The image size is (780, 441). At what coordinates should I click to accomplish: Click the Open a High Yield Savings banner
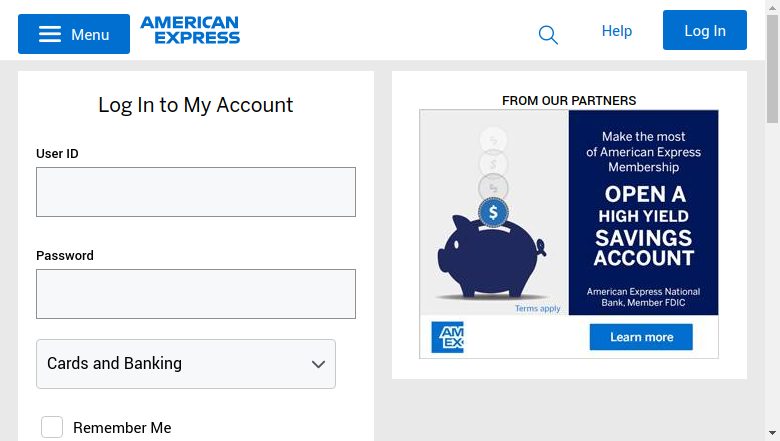click(643, 212)
